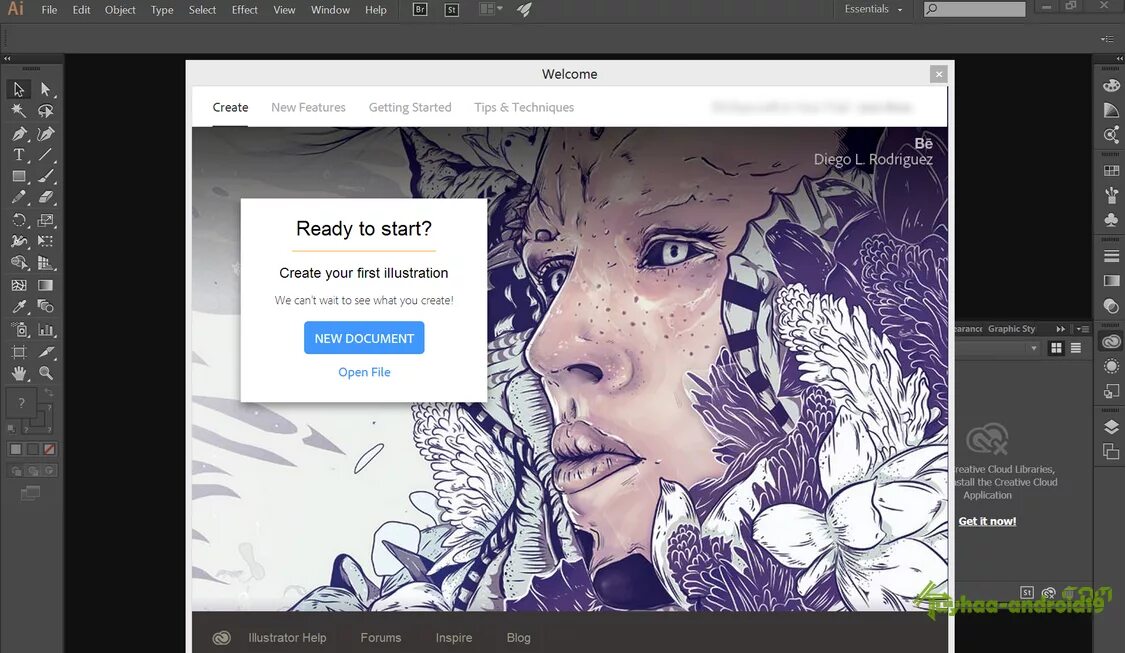This screenshot has width=1126, height=653.
Task: Open the Essentials workspace dropdown
Action: click(x=873, y=9)
